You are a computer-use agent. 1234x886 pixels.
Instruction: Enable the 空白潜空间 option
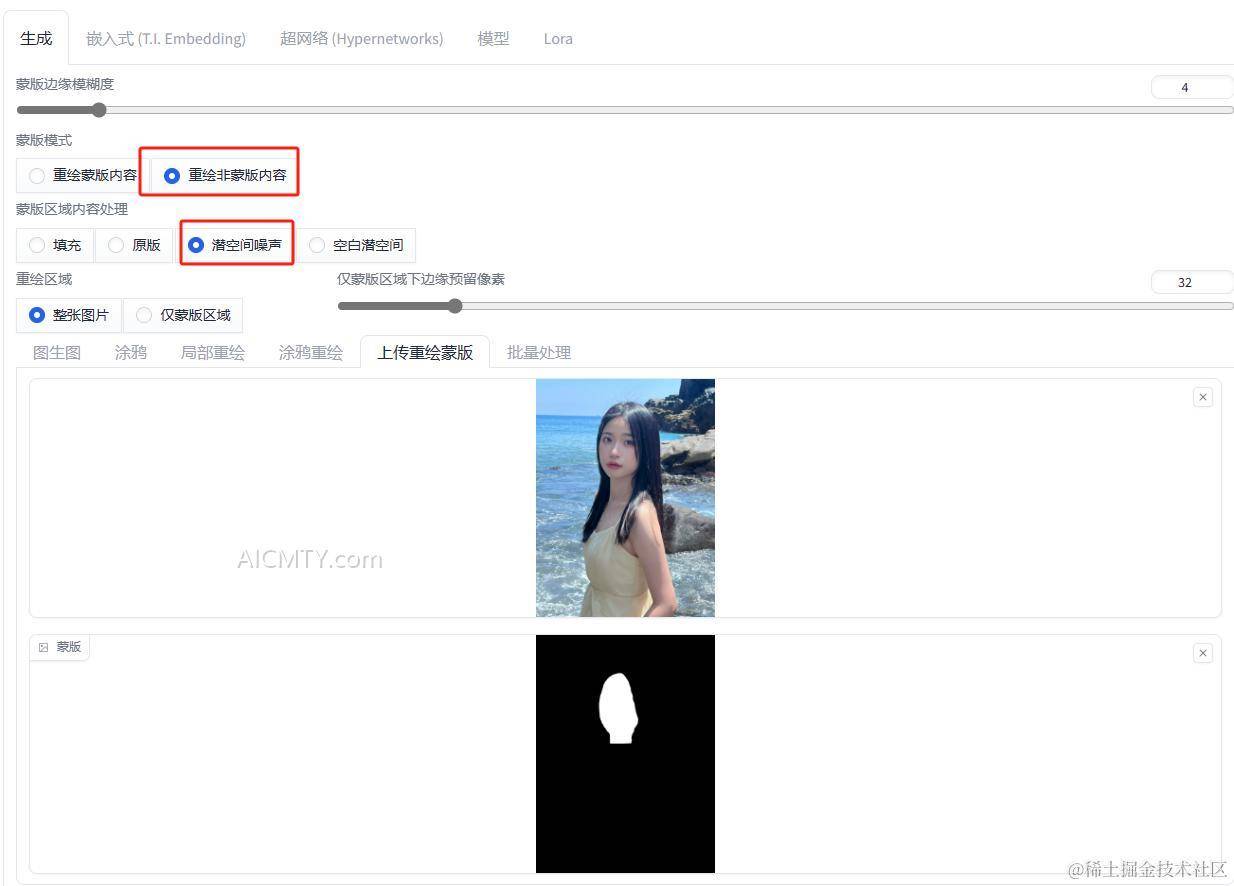[x=317, y=244]
